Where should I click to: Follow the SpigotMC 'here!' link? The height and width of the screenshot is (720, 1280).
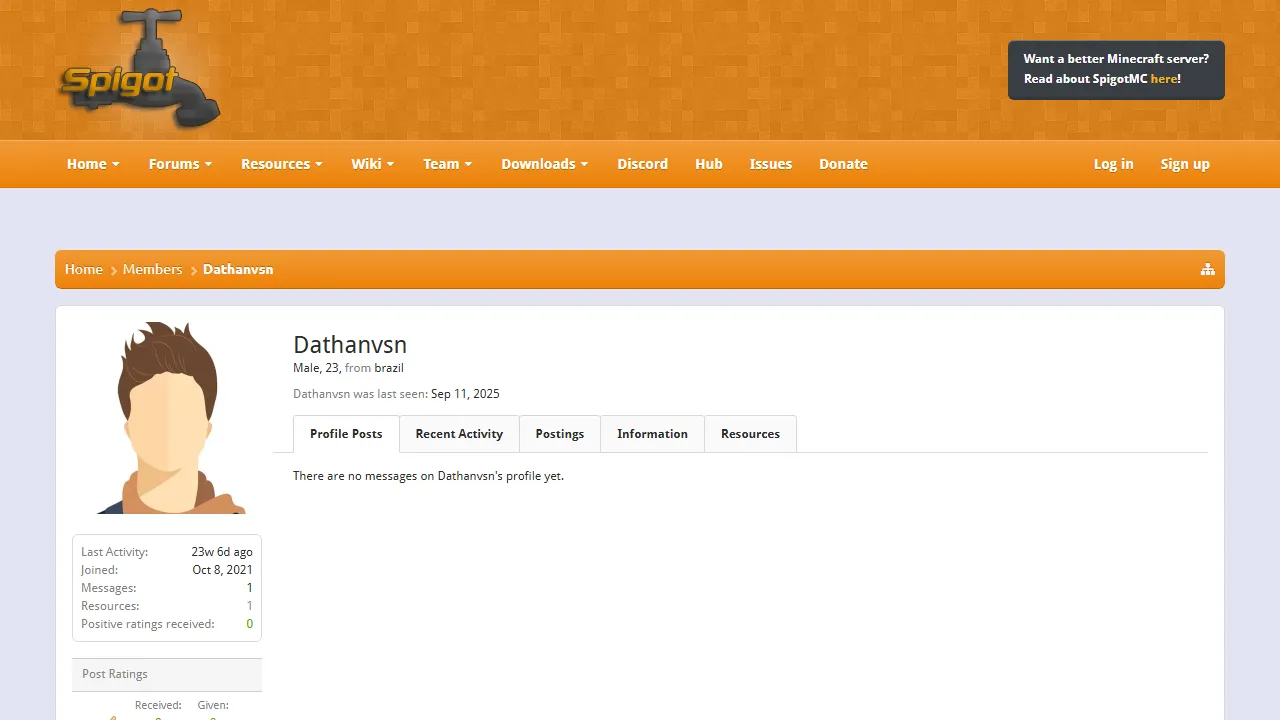click(1164, 79)
